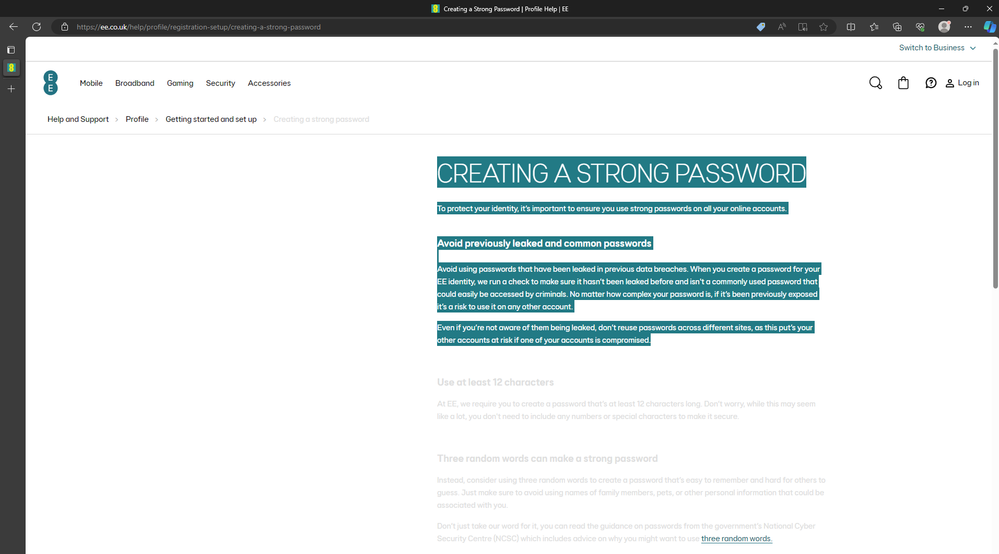Image resolution: width=999 pixels, height=554 pixels.
Task: Open immersive reader view
Action: pos(803,27)
